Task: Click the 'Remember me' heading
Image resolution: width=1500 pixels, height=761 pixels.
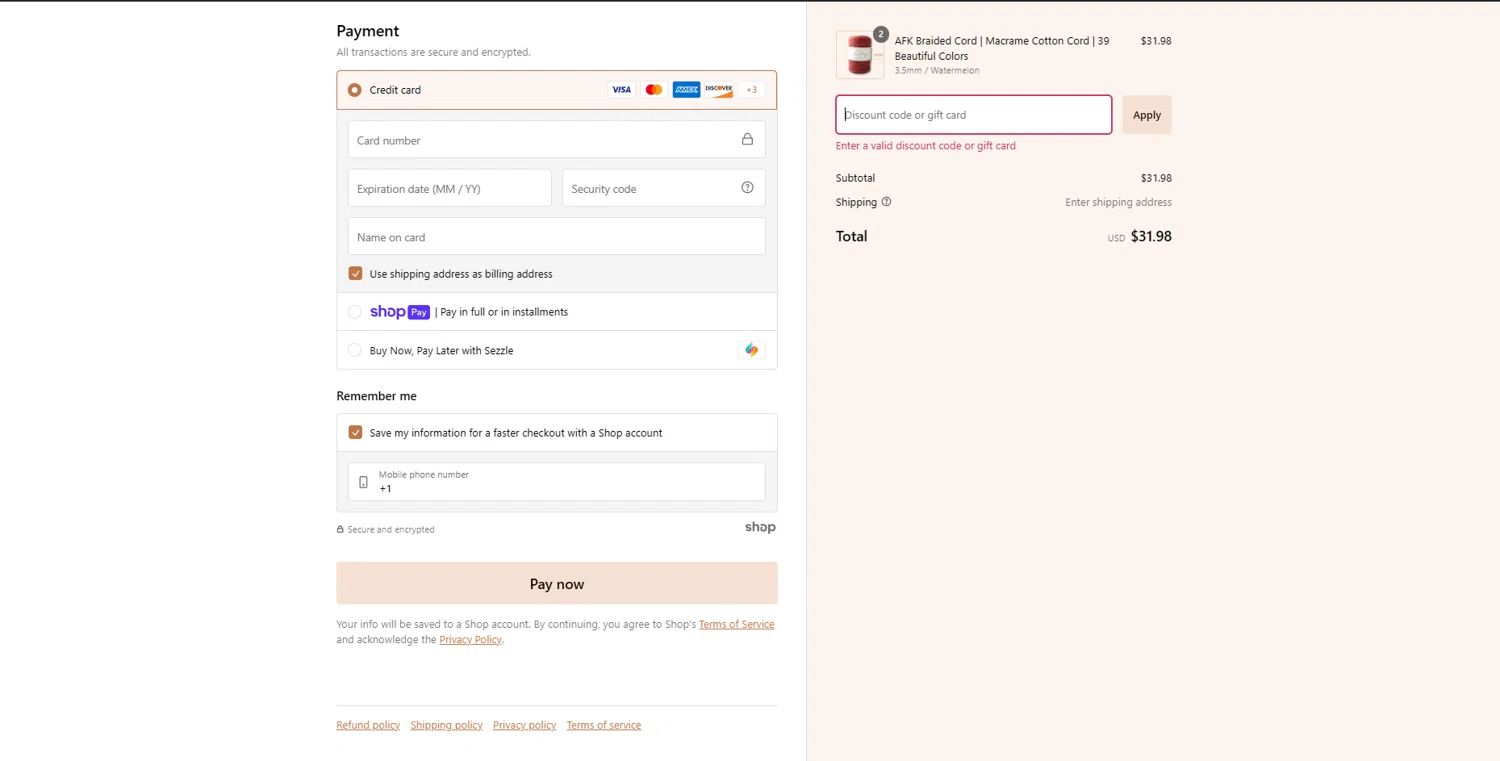Action: pyautogui.click(x=376, y=396)
